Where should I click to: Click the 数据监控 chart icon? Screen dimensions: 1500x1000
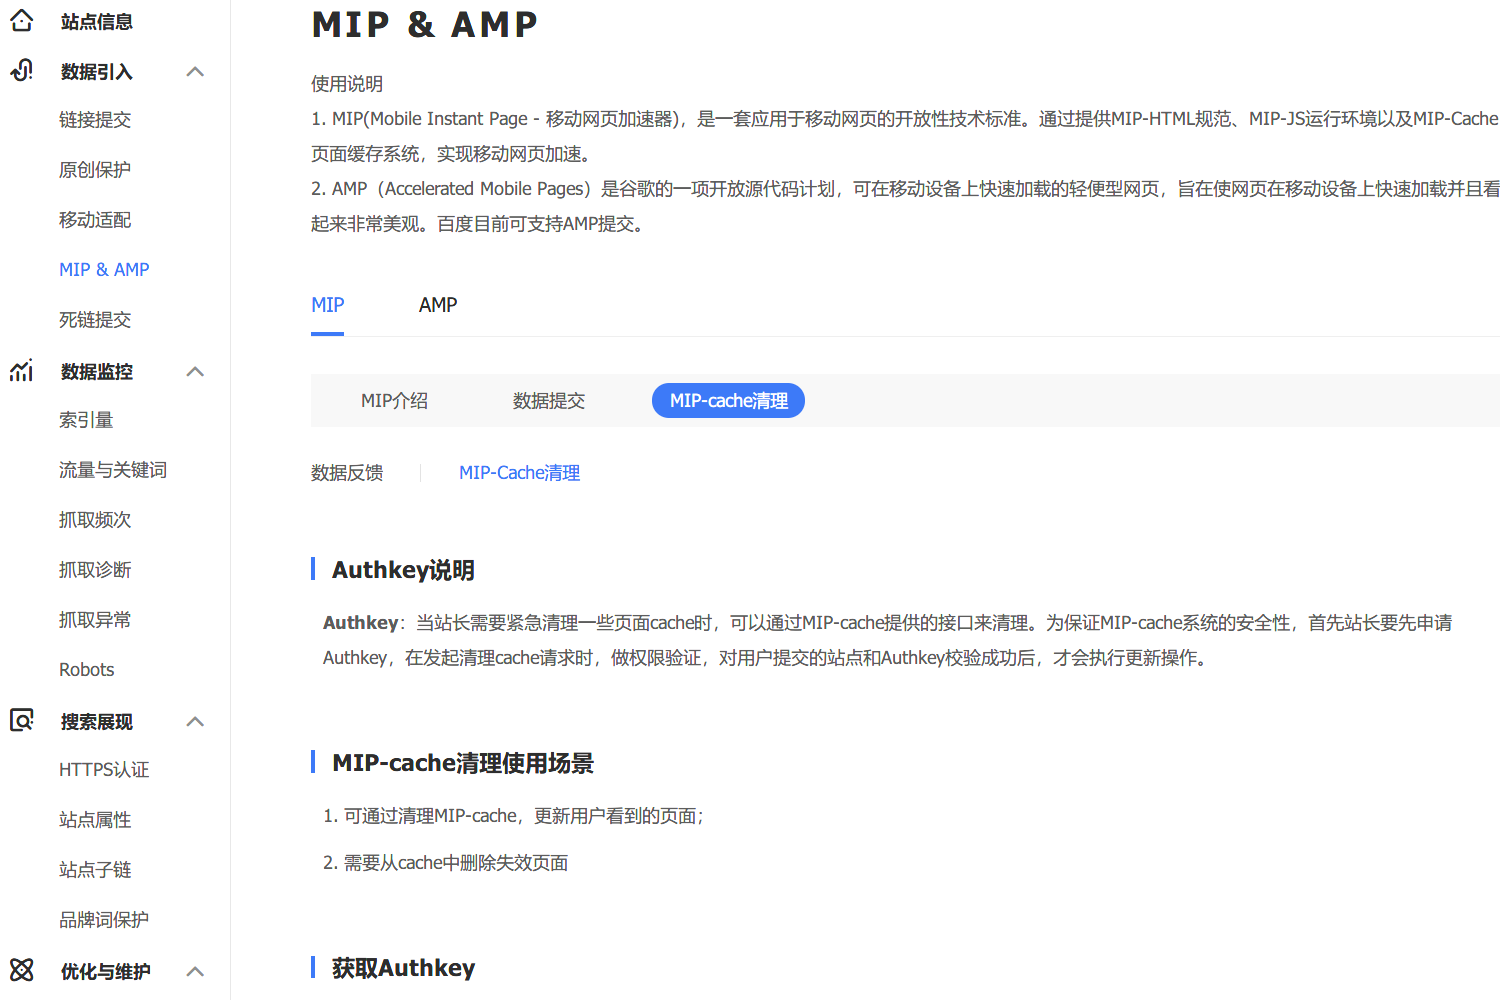point(21,370)
